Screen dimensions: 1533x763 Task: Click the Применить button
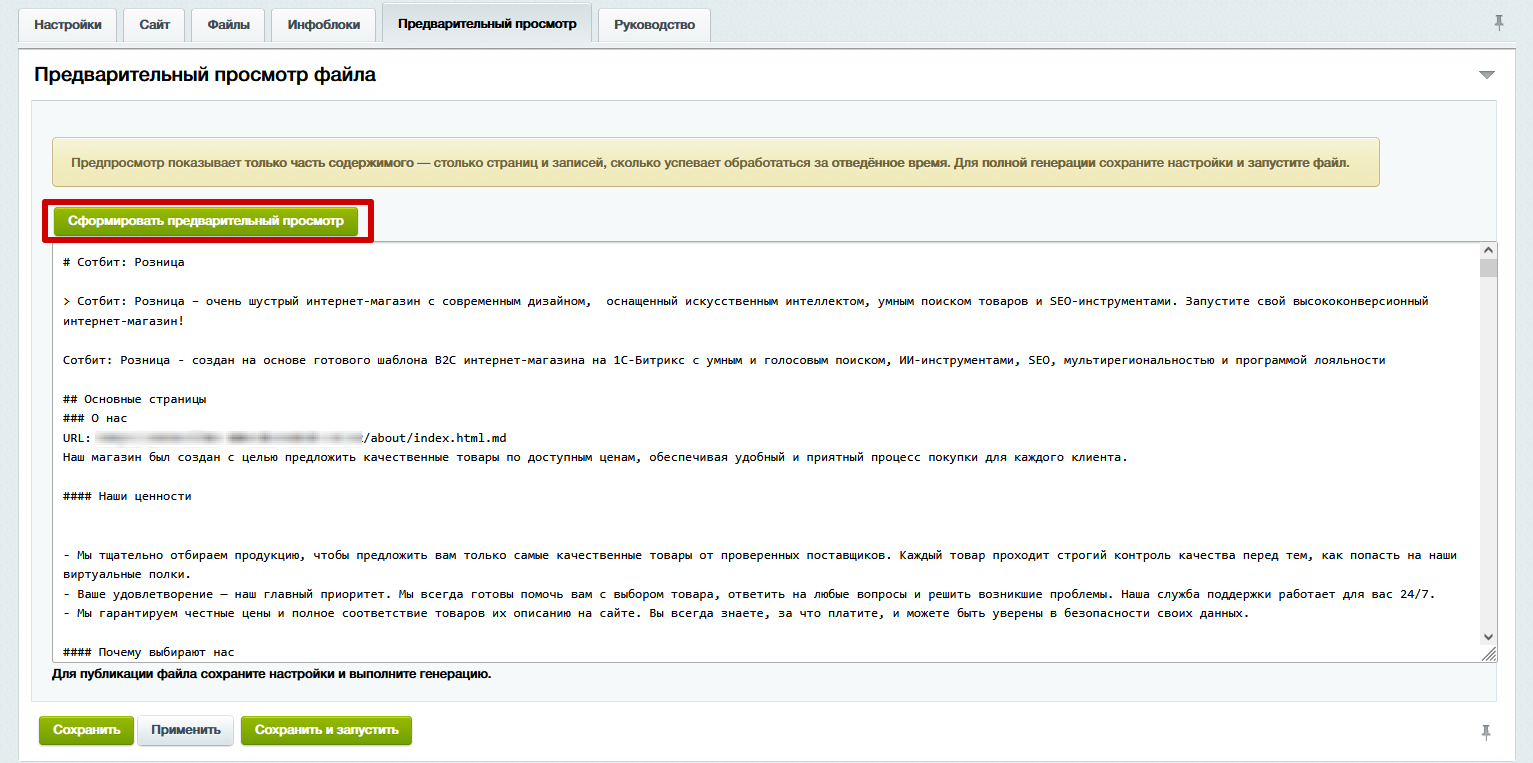pyautogui.click(x=186, y=730)
